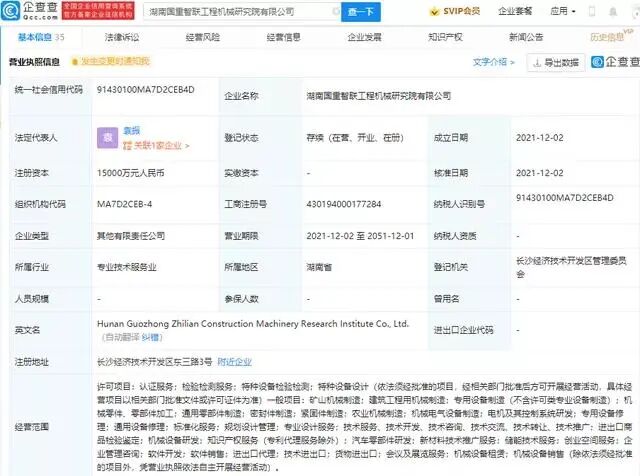Screen dimensions: 640x476
Task: Open the notifications bell icon
Action: pos(613,12)
